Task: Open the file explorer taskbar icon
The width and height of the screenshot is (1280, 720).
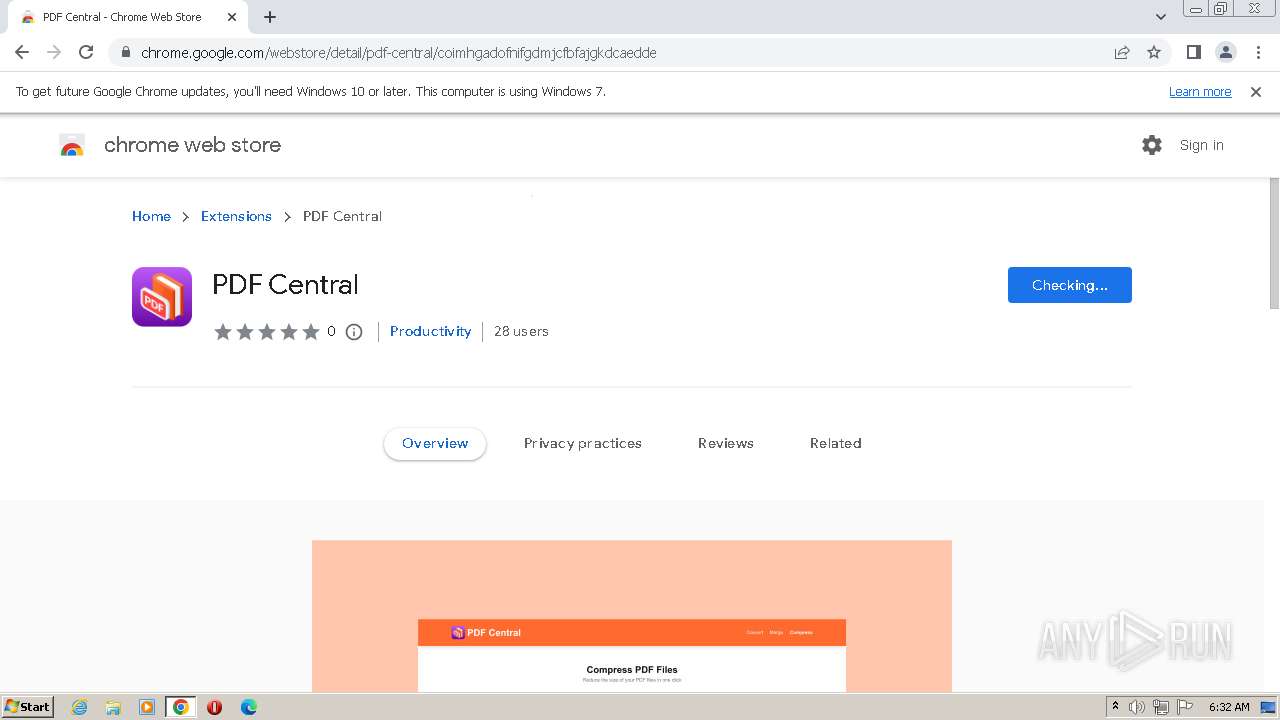Action: pyautogui.click(x=113, y=707)
